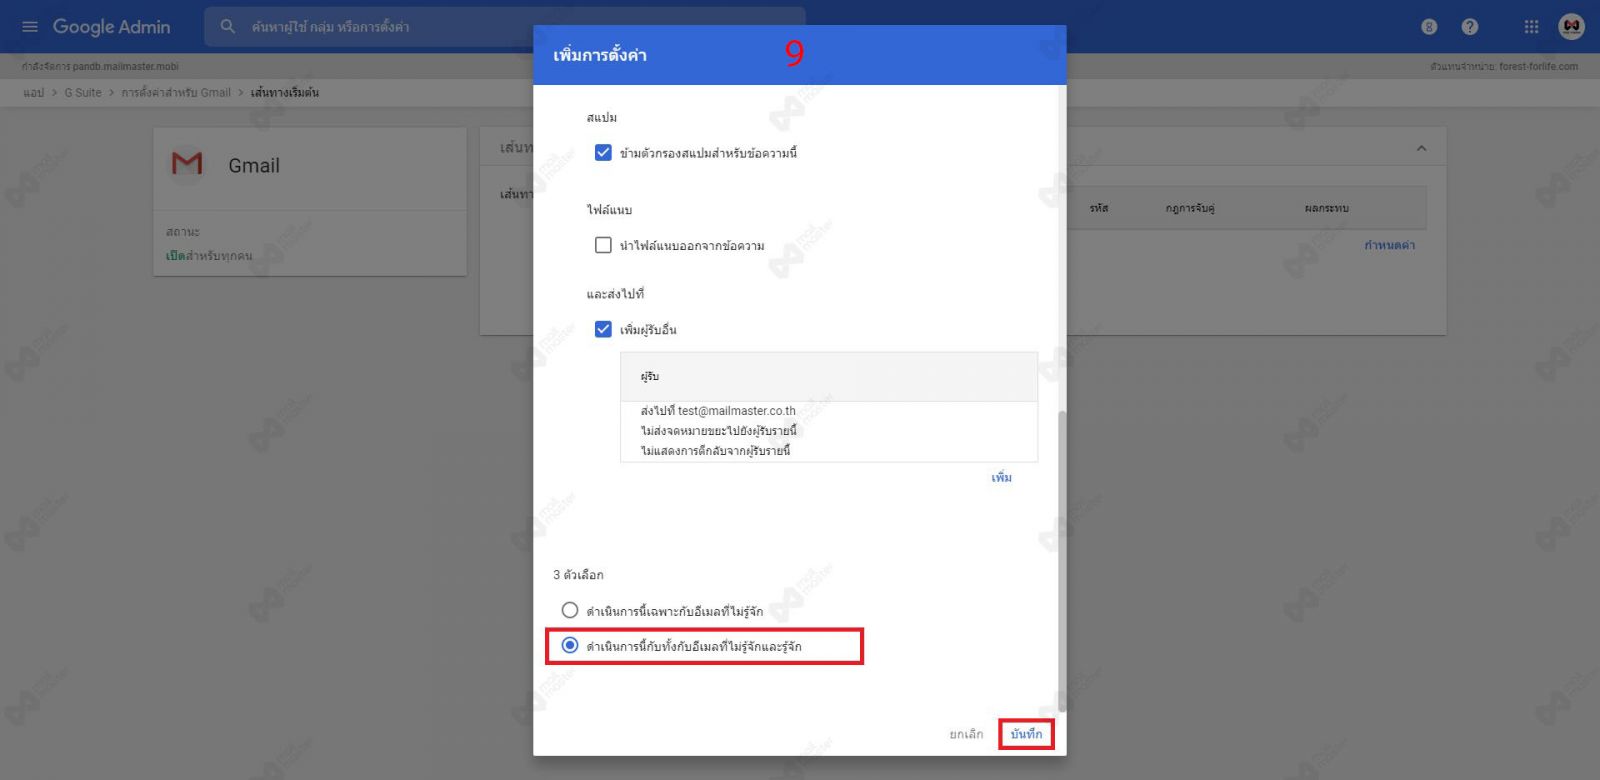Click the "3 ตัวเลือก" section label
The width and height of the screenshot is (1600, 780).
[578, 575]
